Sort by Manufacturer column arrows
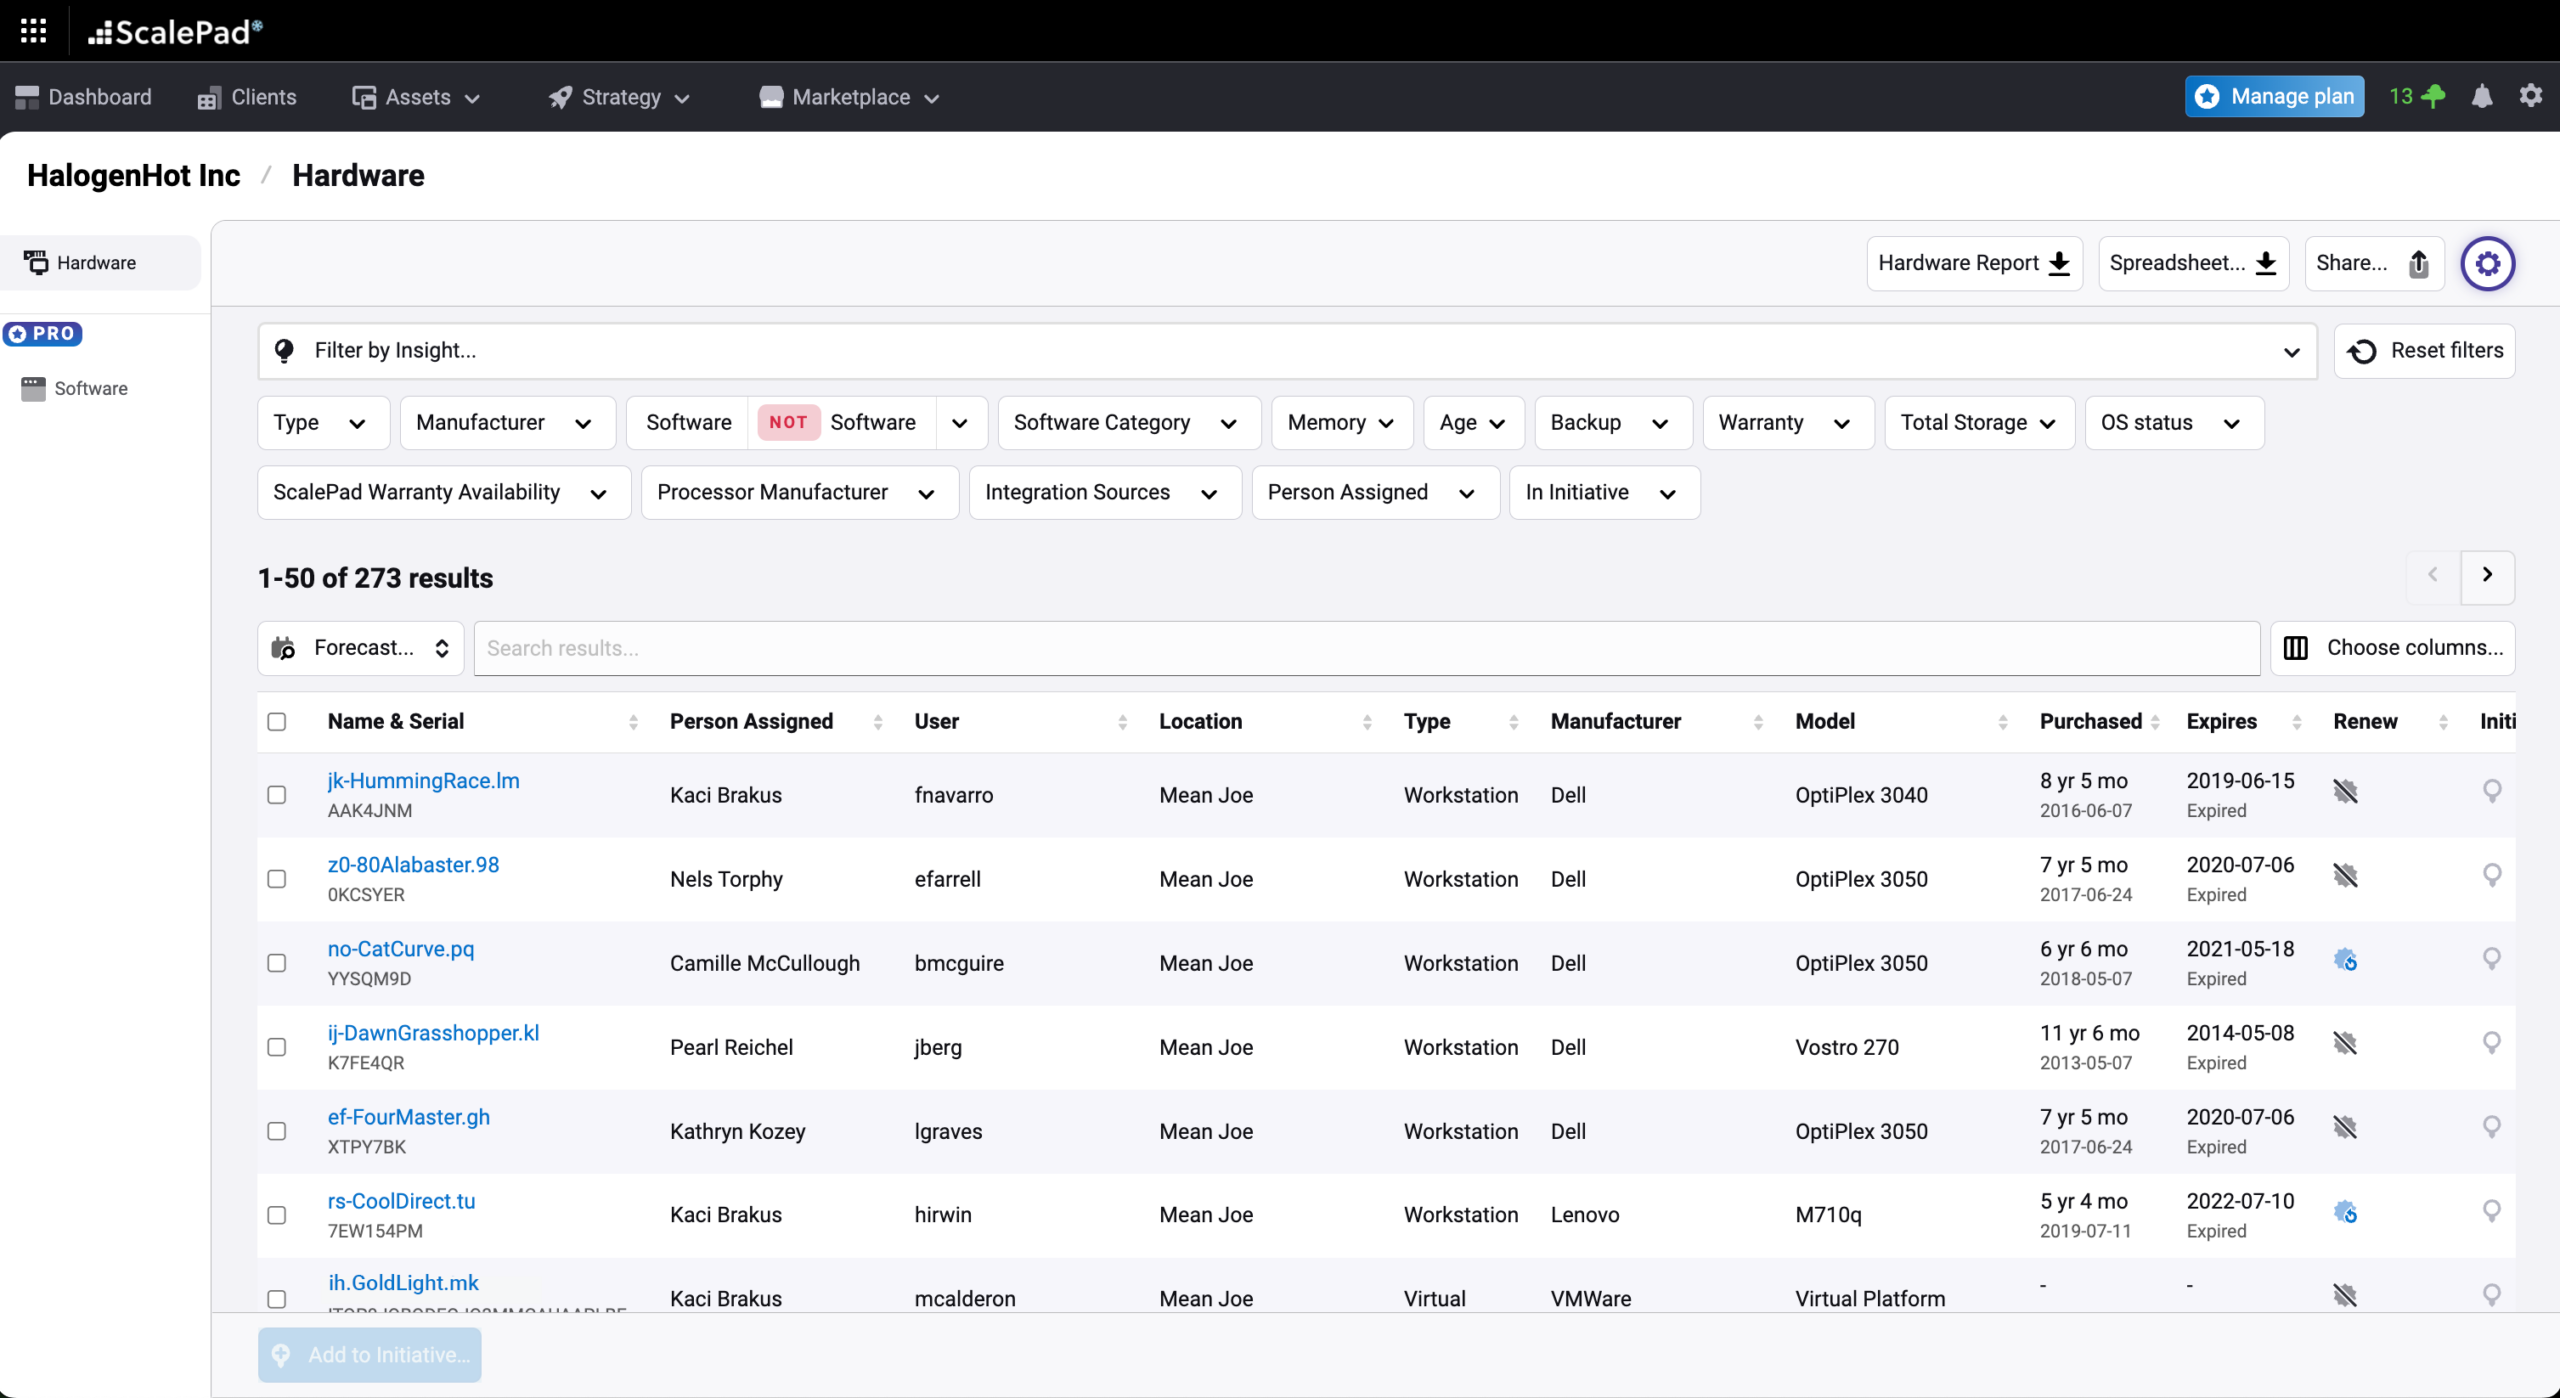 pyautogui.click(x=1758, y=722)
